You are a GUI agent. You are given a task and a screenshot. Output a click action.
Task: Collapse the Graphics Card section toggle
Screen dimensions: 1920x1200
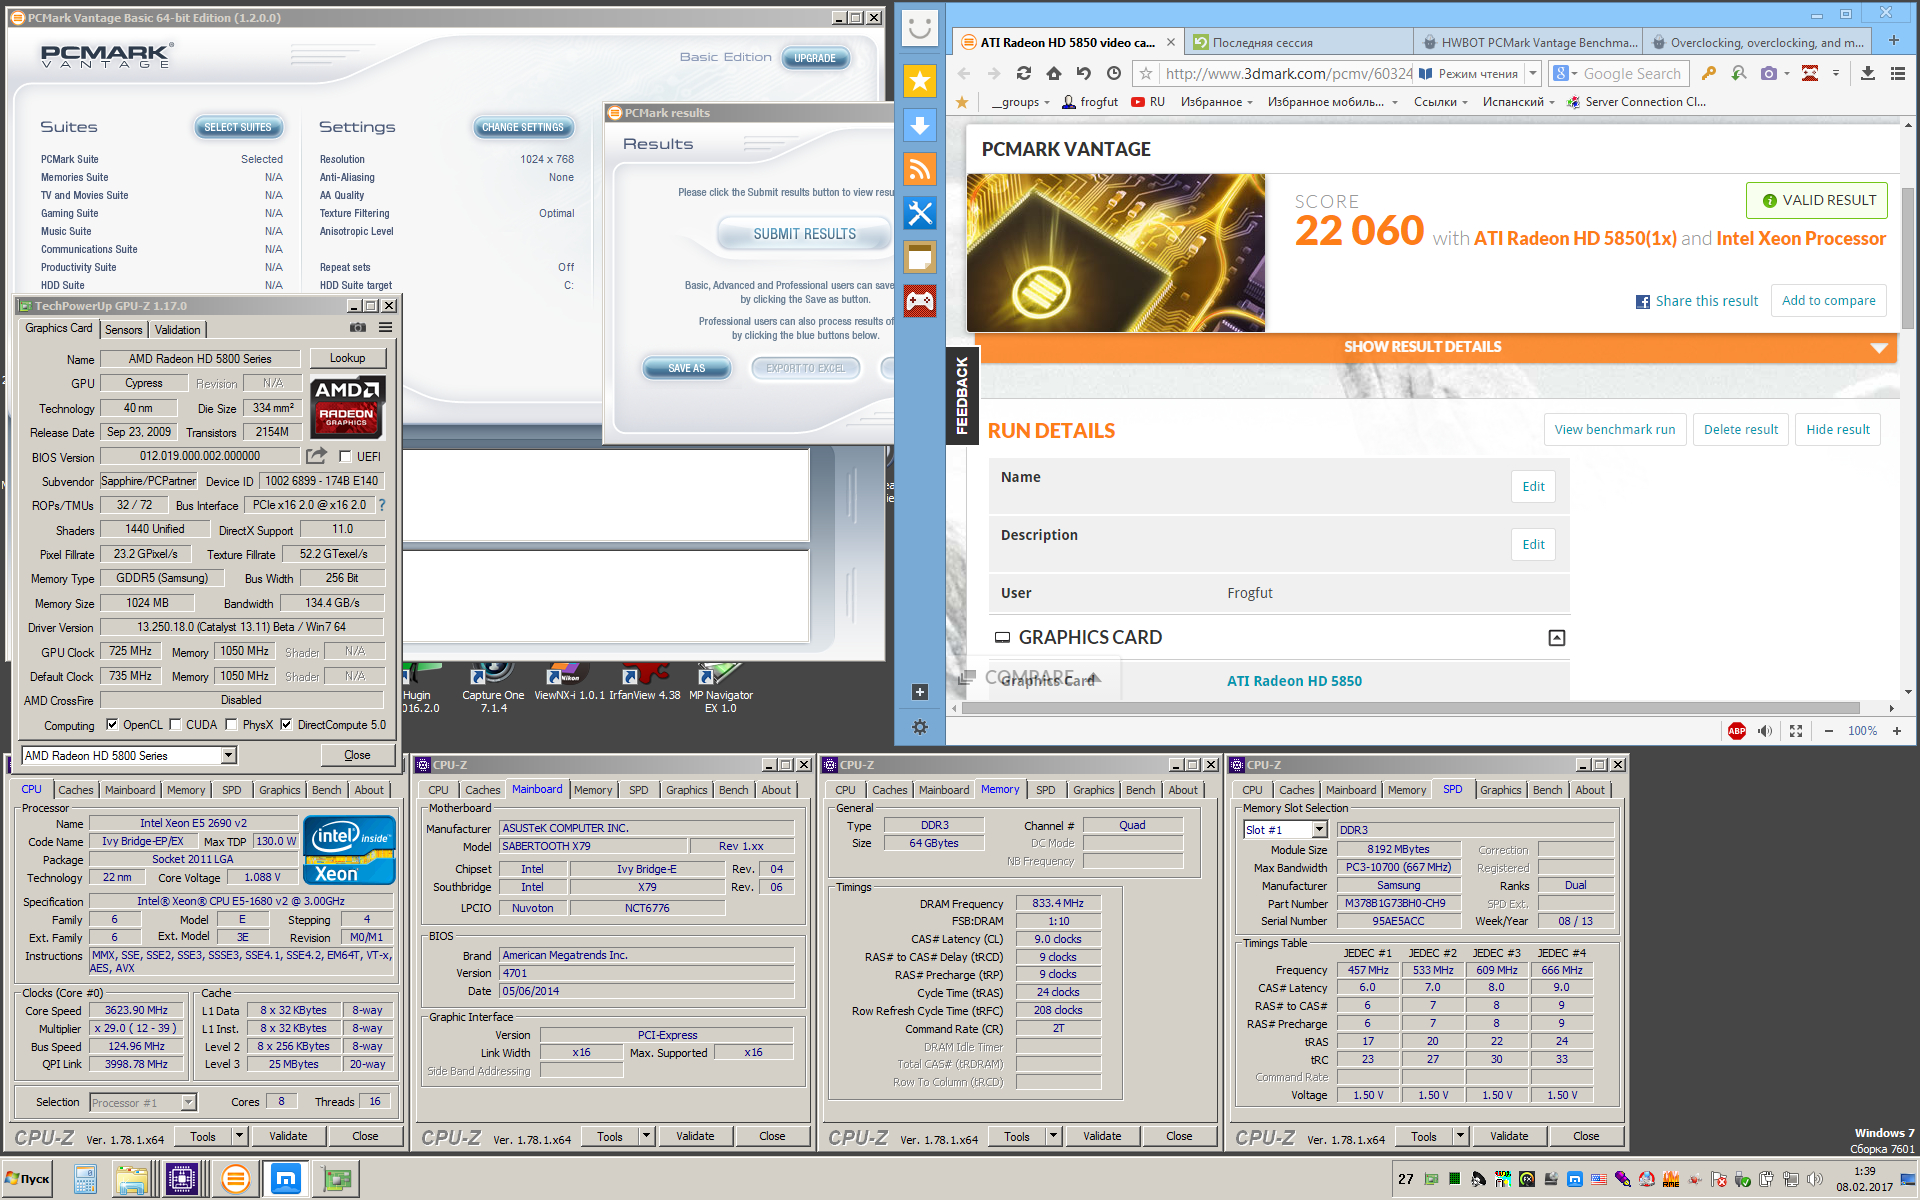1557,638
